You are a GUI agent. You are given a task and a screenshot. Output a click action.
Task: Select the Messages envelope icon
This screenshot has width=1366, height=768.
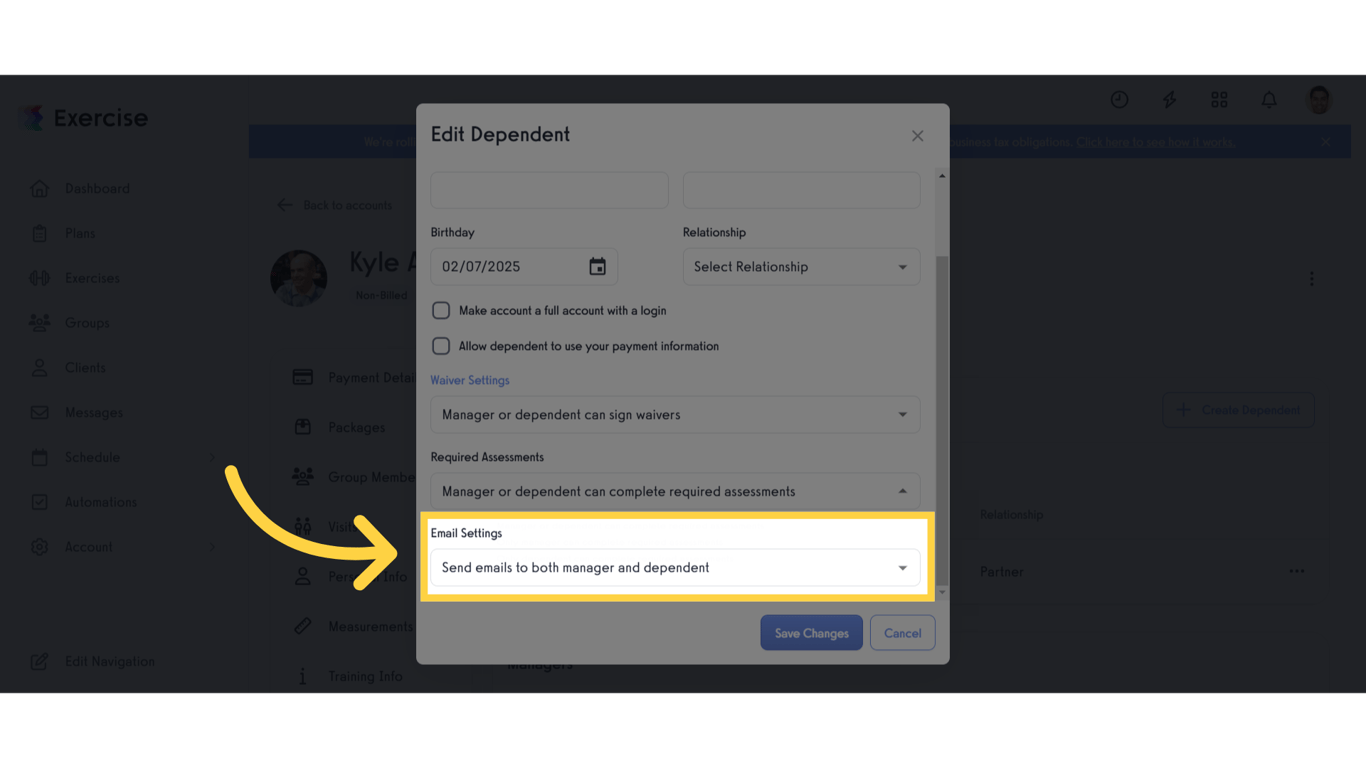point(39,412)
